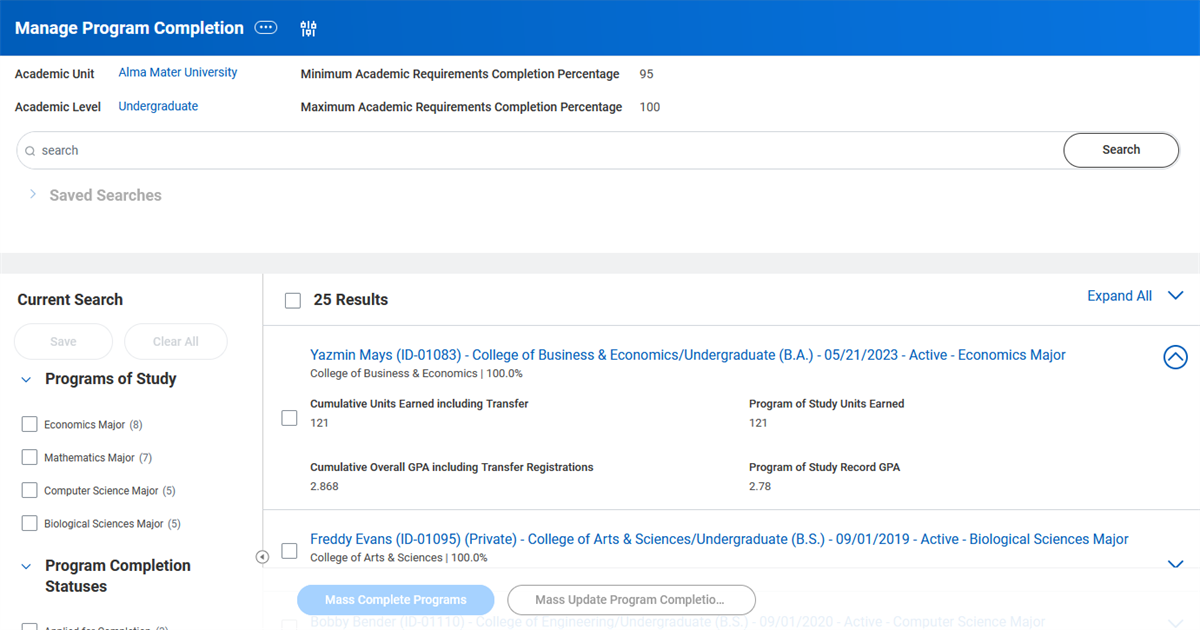The height and width of the screenshot is (630, 1200).
Task: Collapse the sidebar with the arrow handle
Action: 262,557
